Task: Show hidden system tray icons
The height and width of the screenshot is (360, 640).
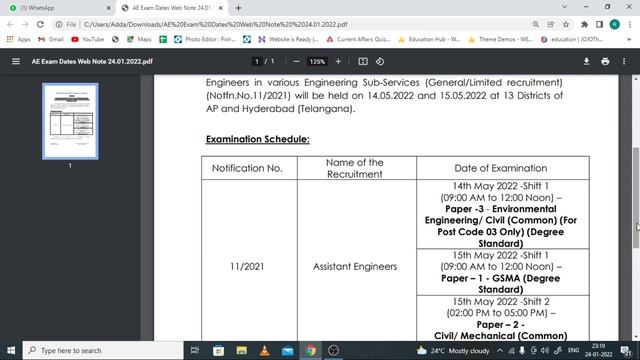Action: (500, 351)
